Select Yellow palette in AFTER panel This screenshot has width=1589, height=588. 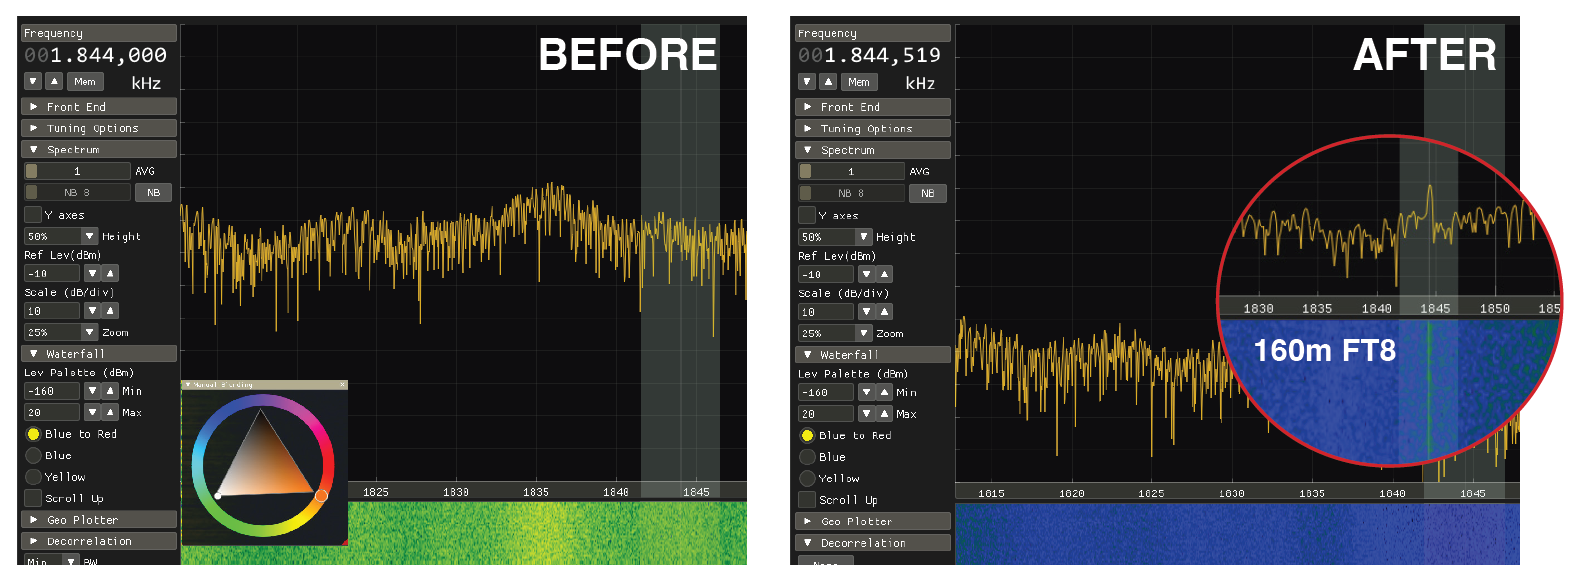(807, 478)
